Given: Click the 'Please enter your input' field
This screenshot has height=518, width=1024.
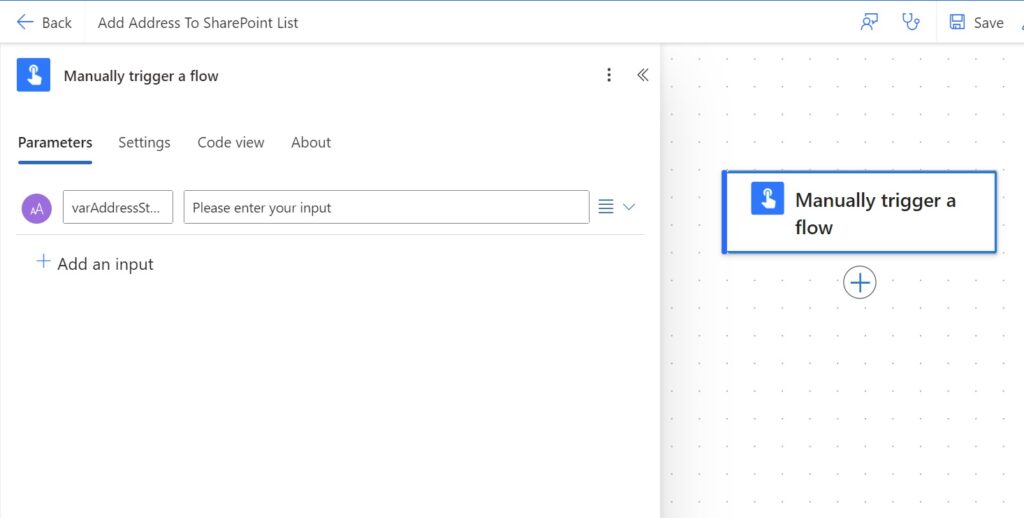Looking at the screenshot, I should pyautogui.click(x=387, y=207).
